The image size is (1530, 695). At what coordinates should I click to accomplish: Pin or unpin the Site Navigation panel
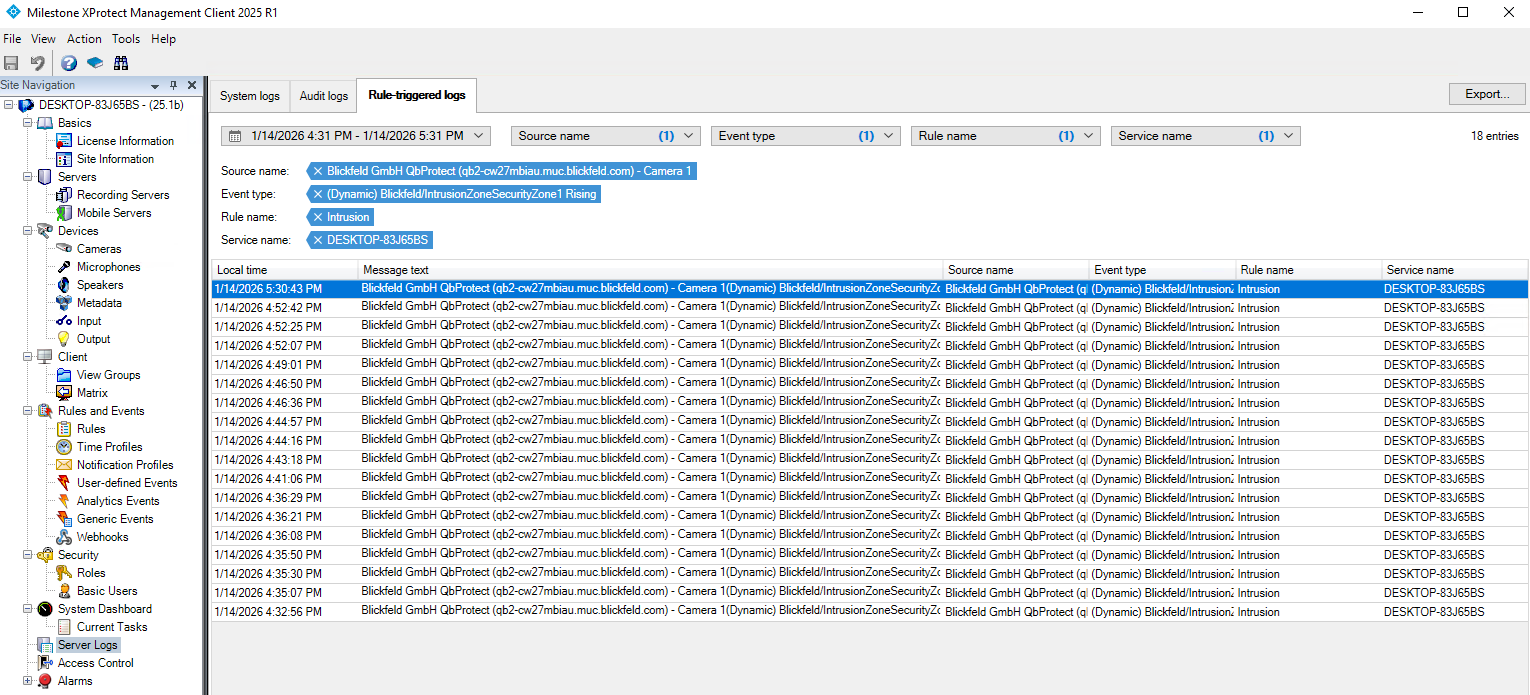(x=173, y=86)
